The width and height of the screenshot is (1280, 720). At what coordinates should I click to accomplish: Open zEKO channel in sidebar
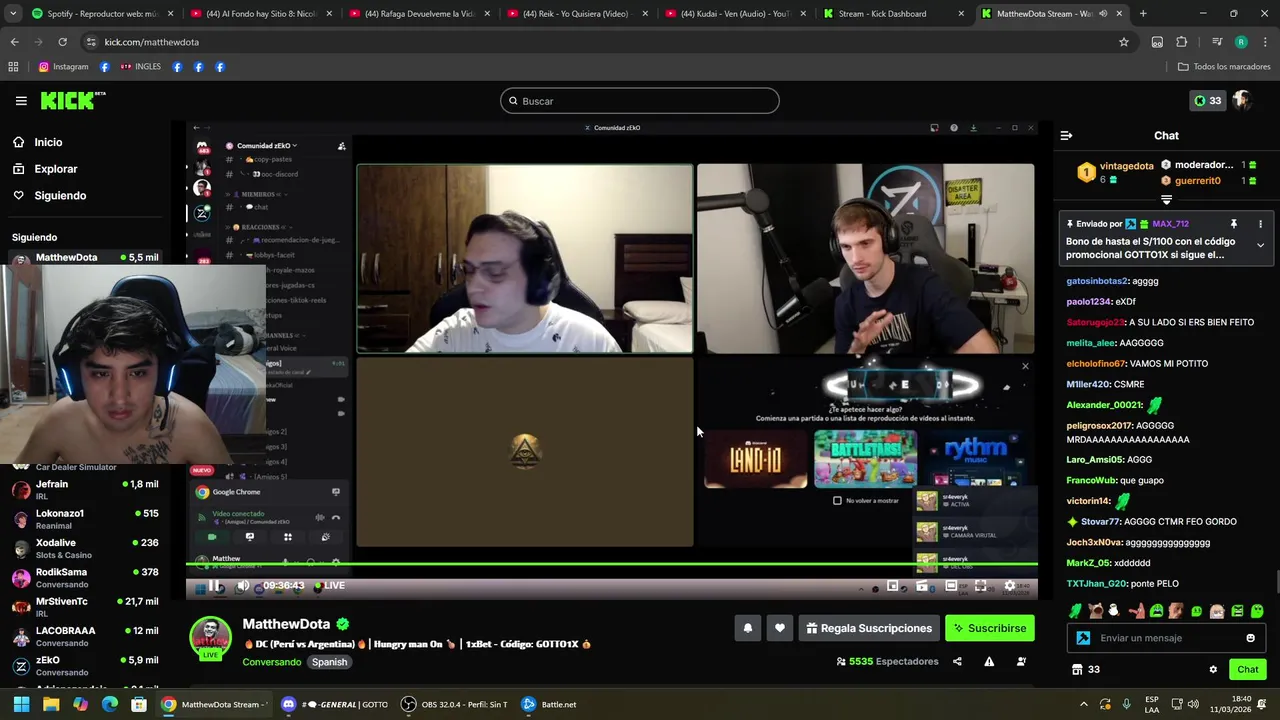click(86, 666)
